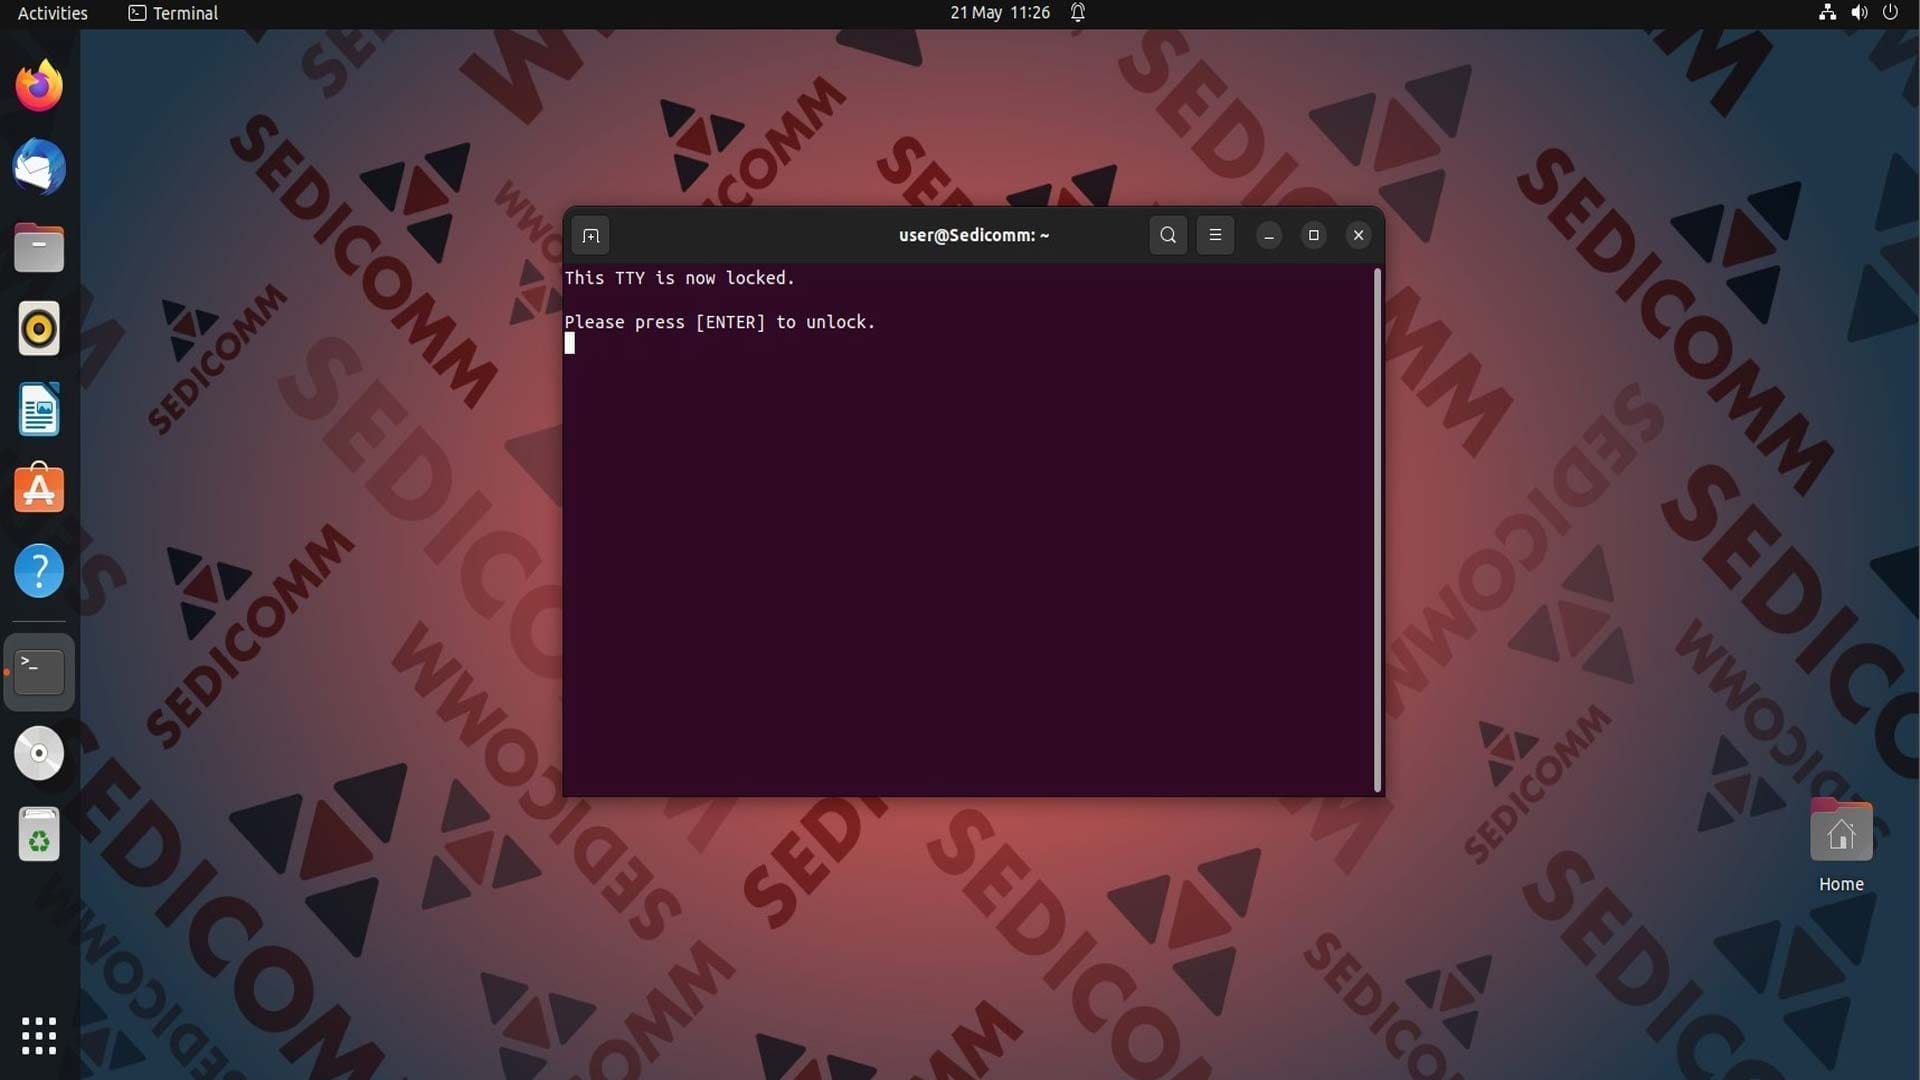Select the Terminal icon in the dock
This screenshot has width=1920, height=1080.
(39, 672)
